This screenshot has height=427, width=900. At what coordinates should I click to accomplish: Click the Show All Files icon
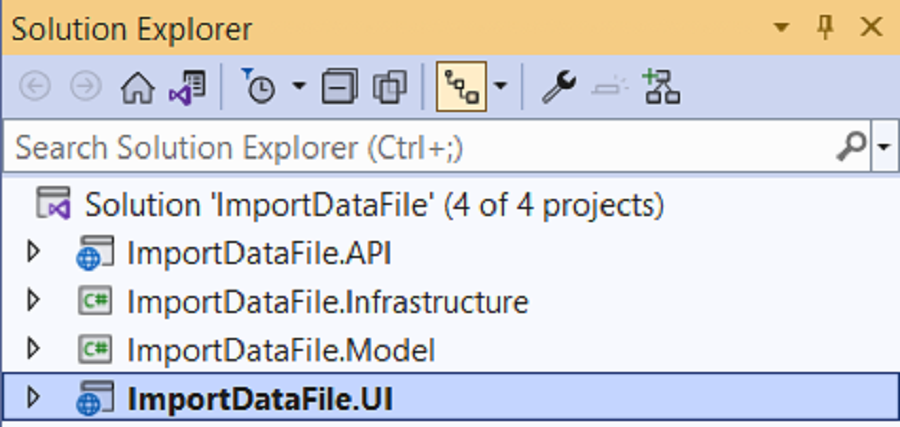click(x=388, y=88)
